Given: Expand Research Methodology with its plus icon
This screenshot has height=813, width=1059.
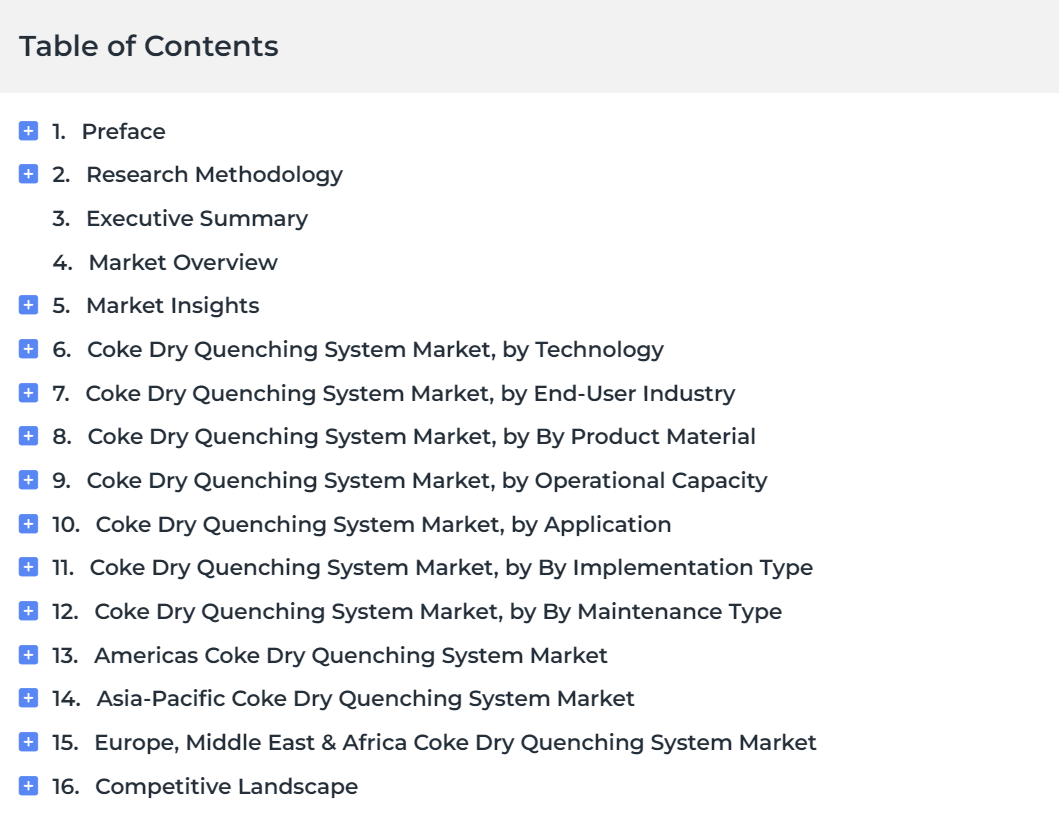Looking at the screenshot, I should (28, 174).
